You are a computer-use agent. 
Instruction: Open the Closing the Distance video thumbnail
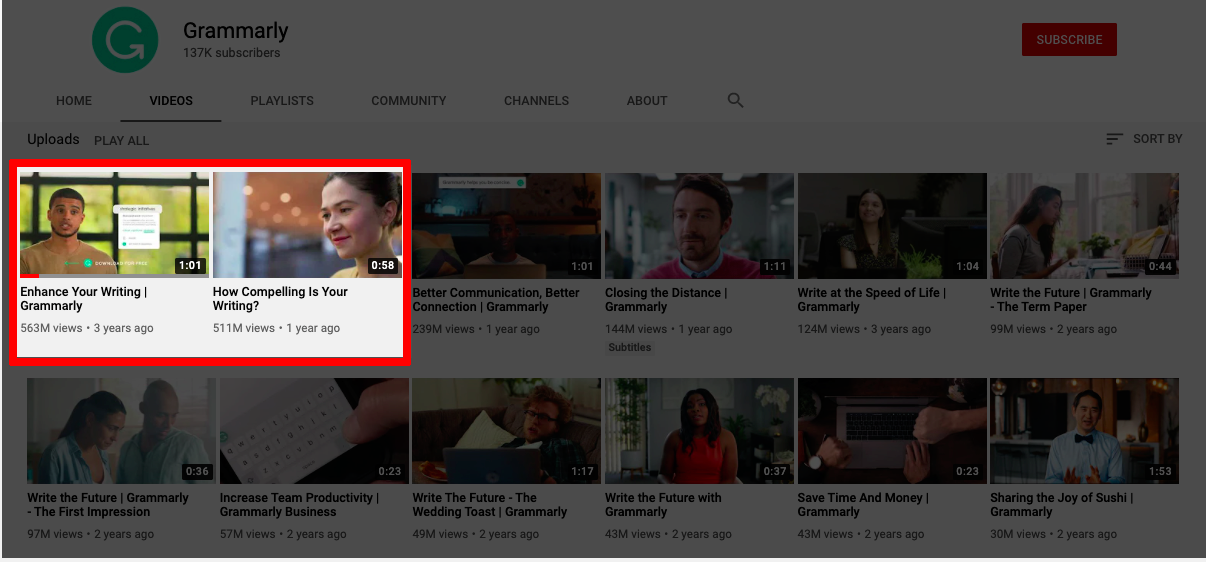[x=699, y=226]
